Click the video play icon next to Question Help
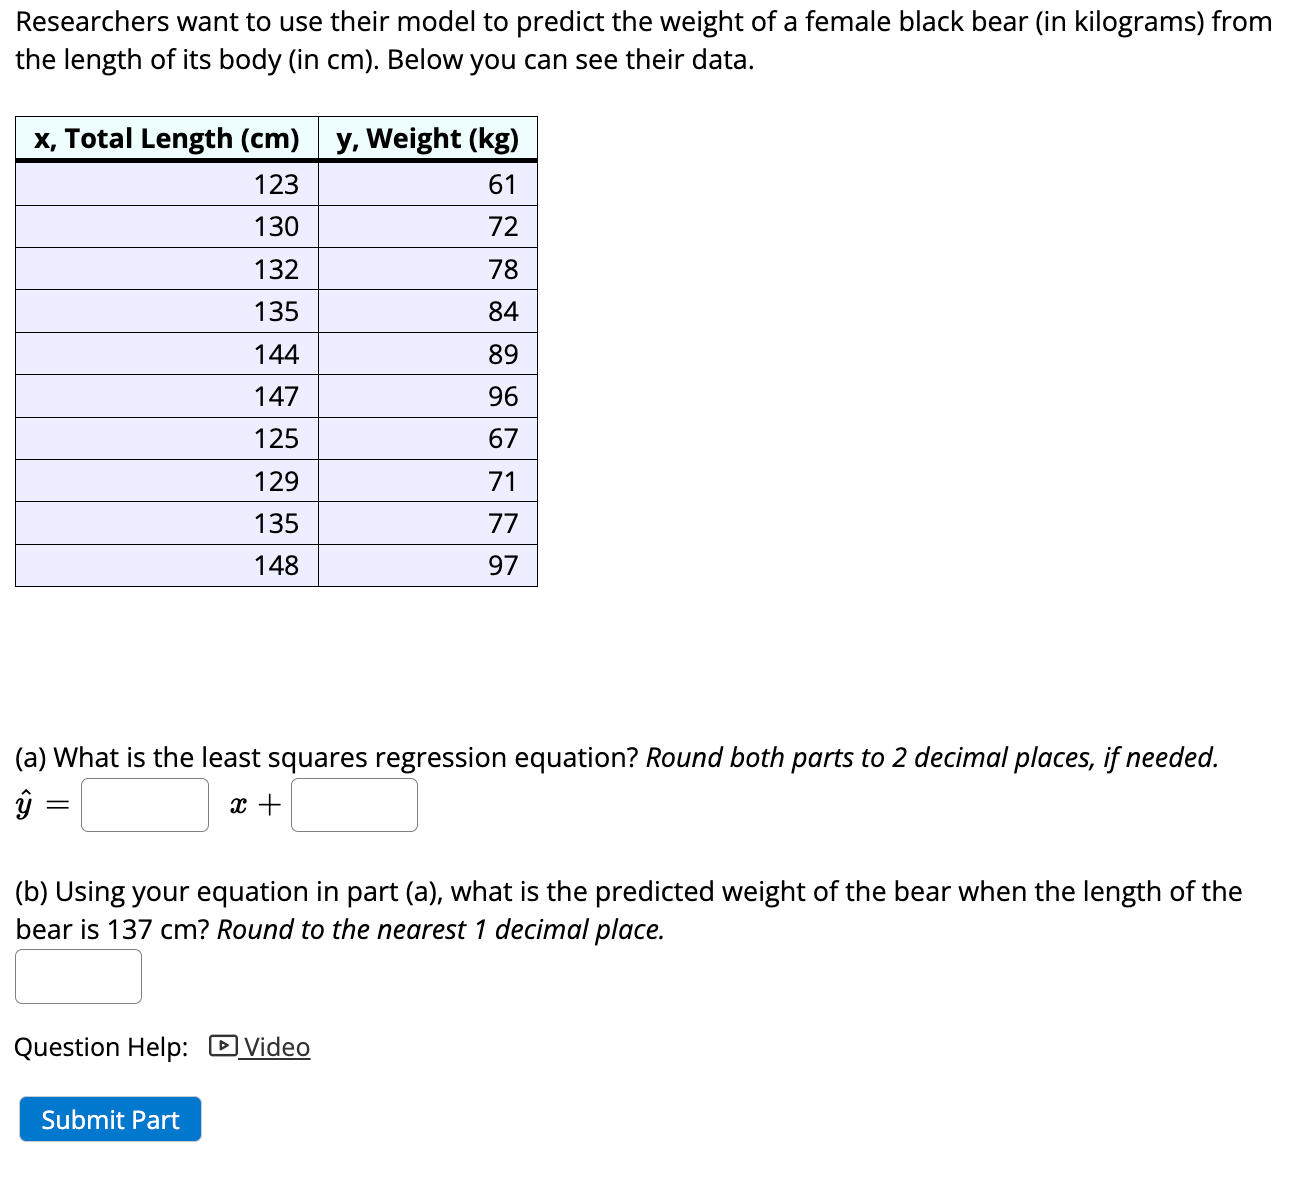The width and height of the screenshot is (1300, 1196). tap(221, 1047)
